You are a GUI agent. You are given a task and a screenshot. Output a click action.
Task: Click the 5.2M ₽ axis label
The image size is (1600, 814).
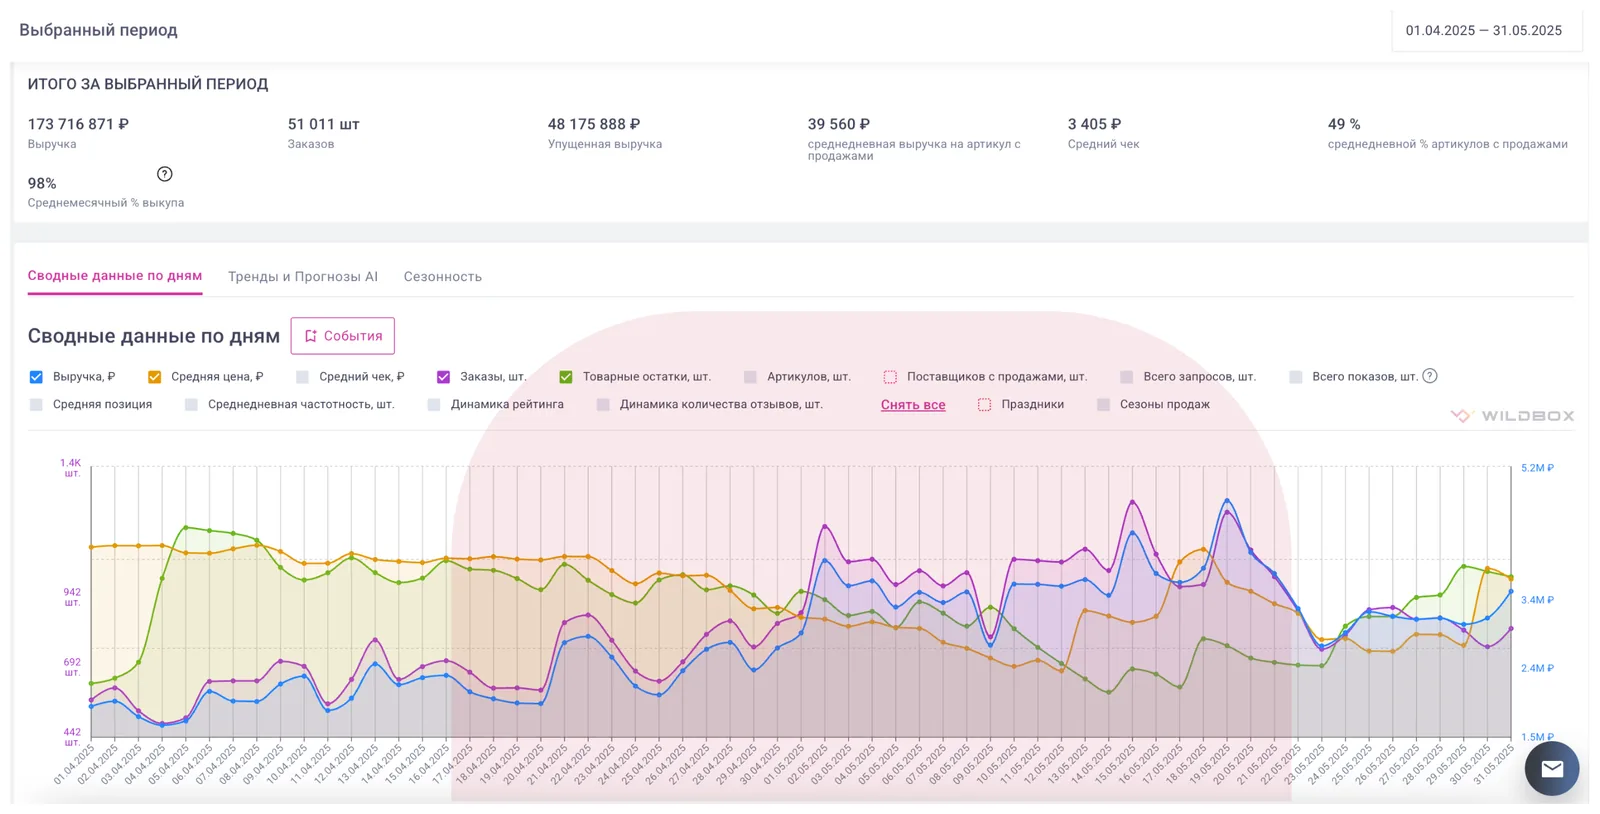(x=1537, y=468)
